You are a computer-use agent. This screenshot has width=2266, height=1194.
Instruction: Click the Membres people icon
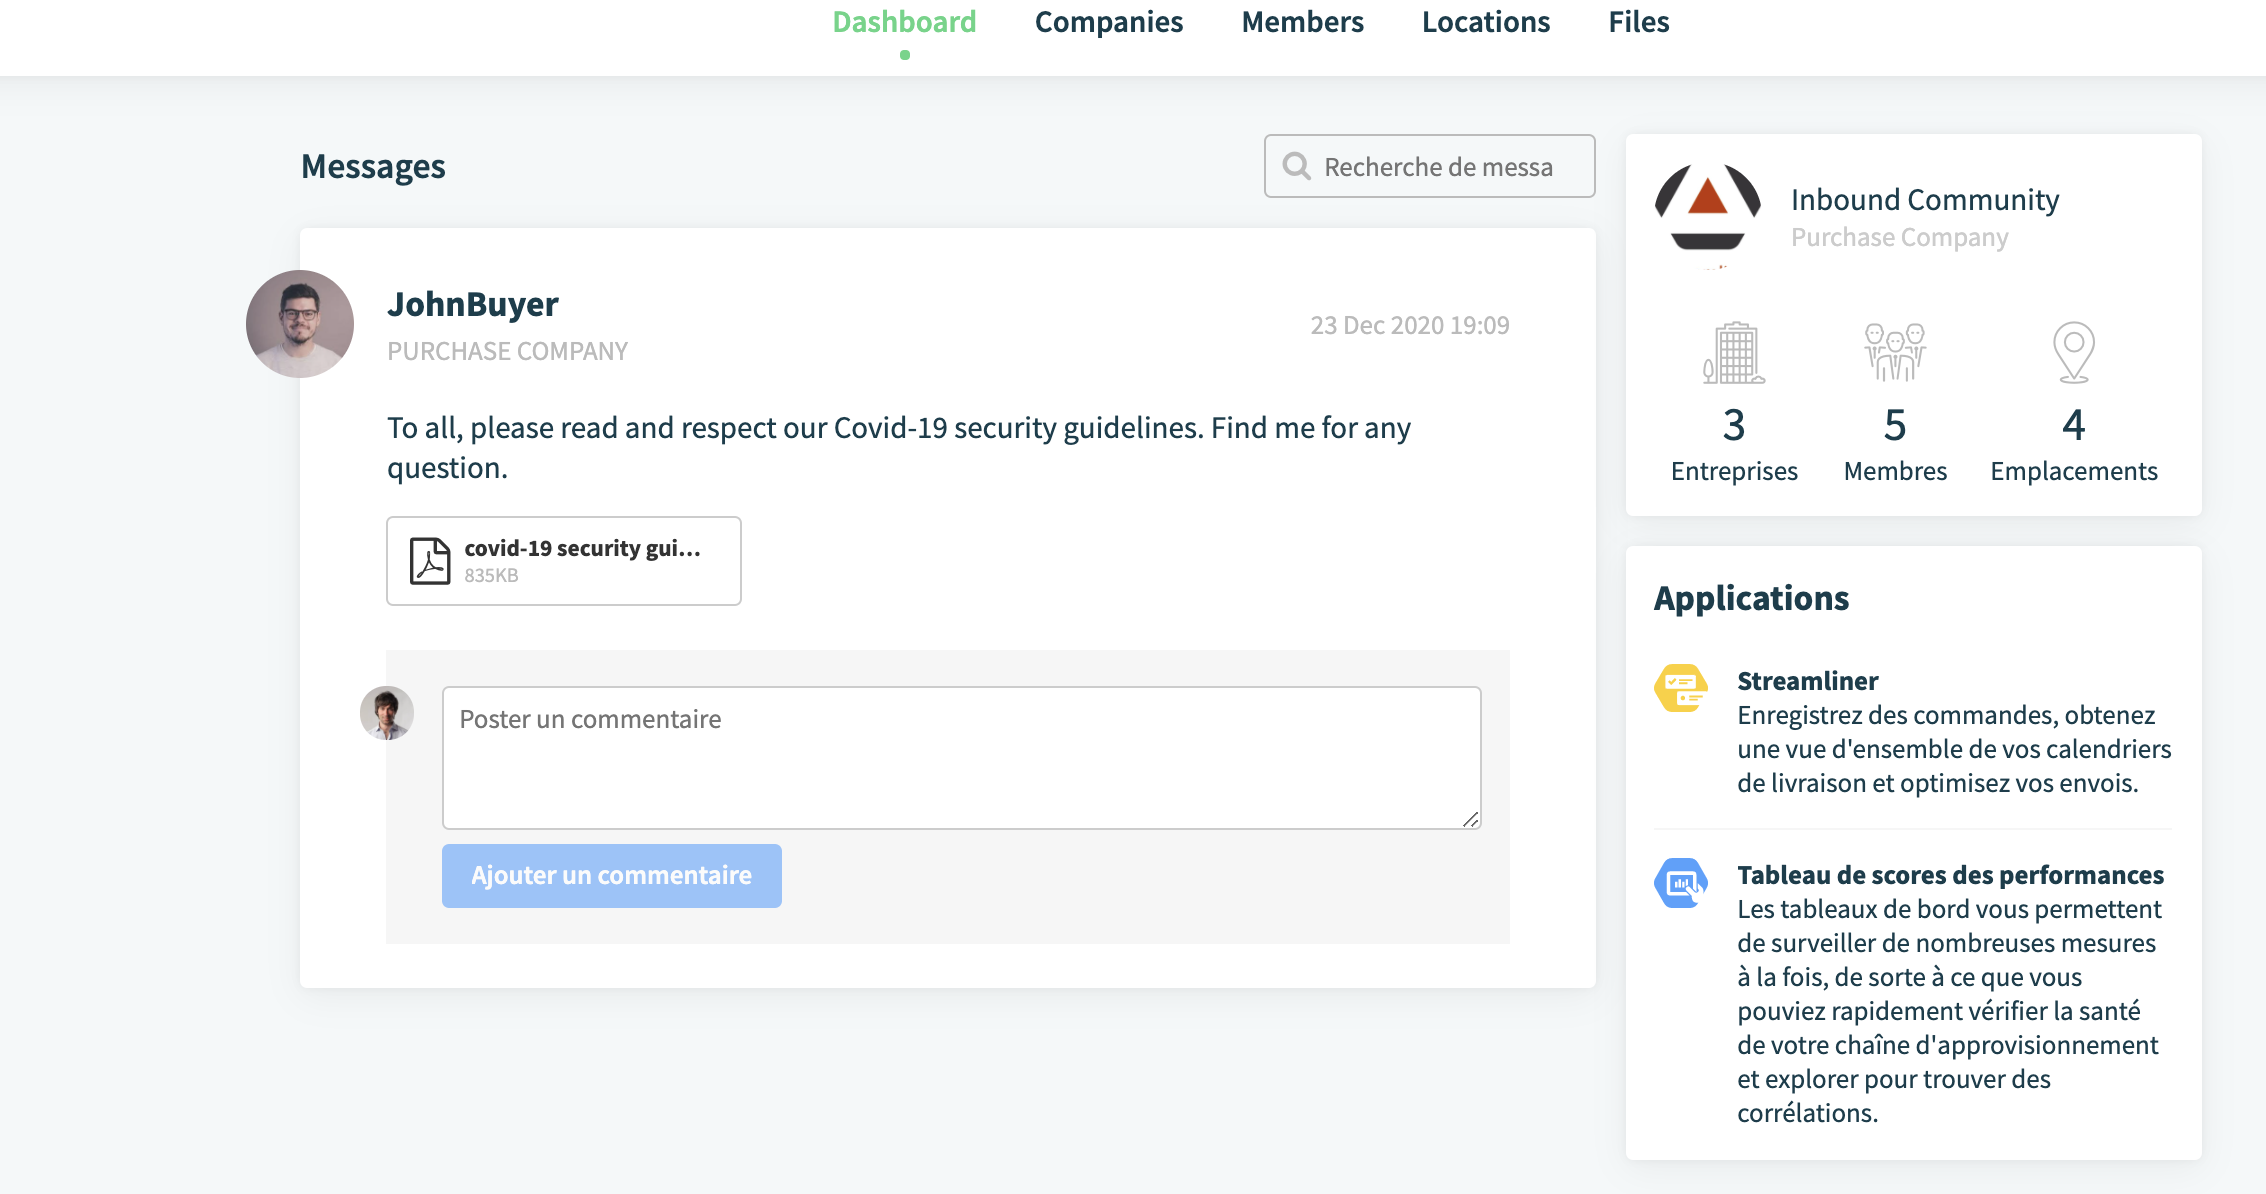pos(1895,352)
